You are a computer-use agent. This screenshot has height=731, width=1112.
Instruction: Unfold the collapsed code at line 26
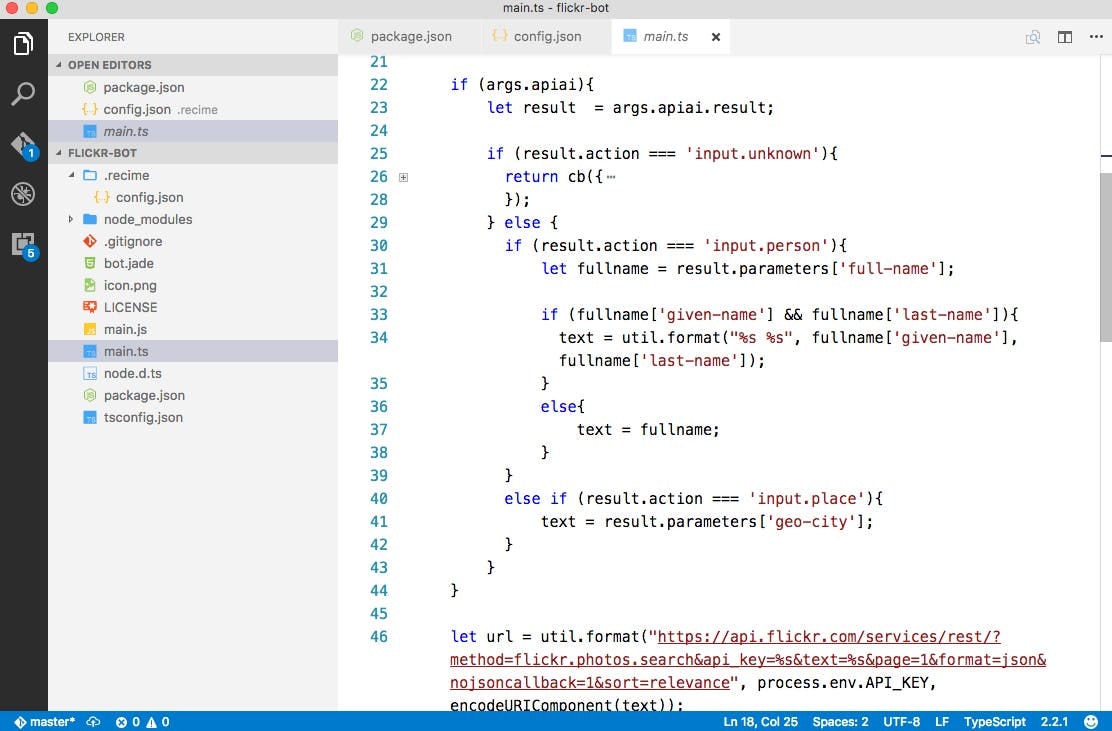pos(404,177)
